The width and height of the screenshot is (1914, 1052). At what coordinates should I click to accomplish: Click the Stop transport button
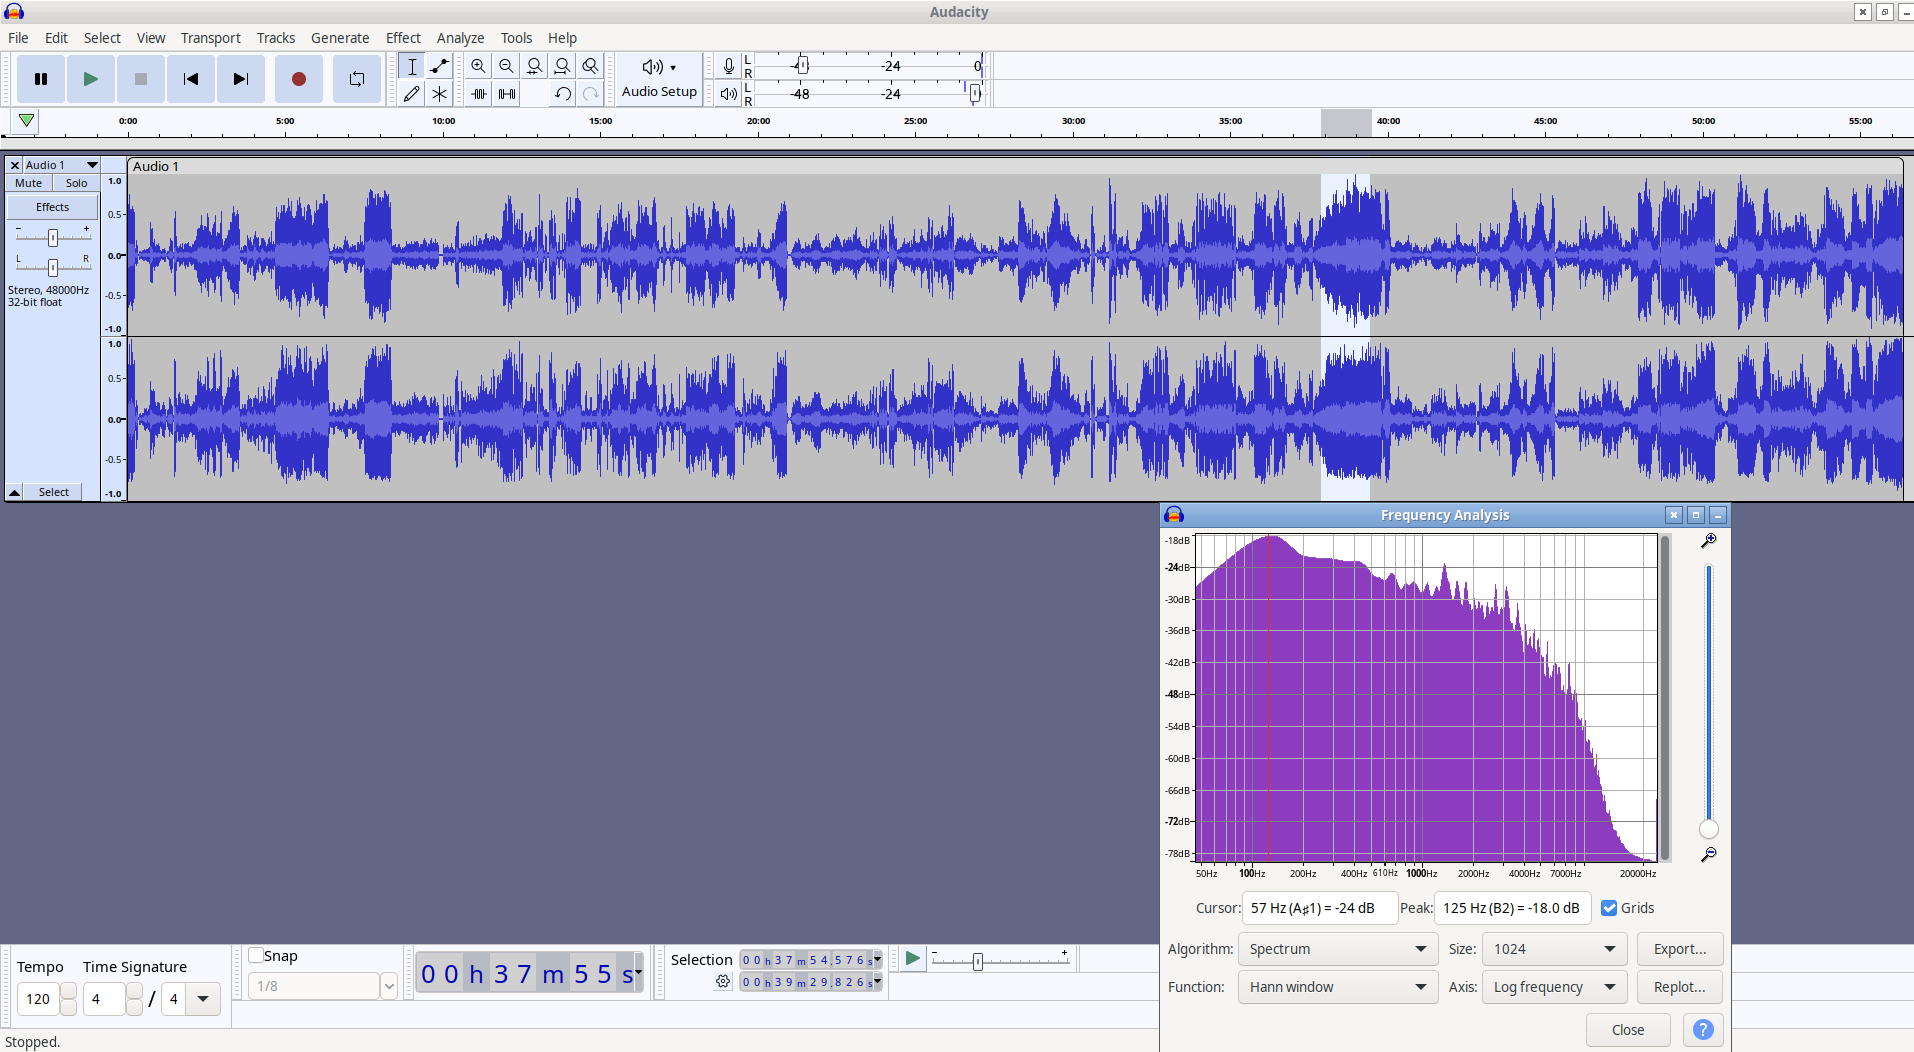point(141,79)
